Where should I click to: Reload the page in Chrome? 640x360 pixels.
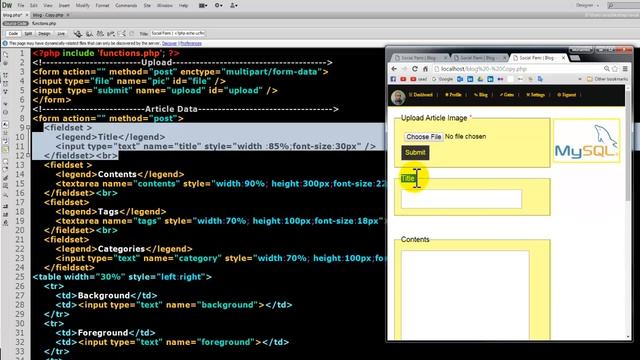click(x=415, y=69)
